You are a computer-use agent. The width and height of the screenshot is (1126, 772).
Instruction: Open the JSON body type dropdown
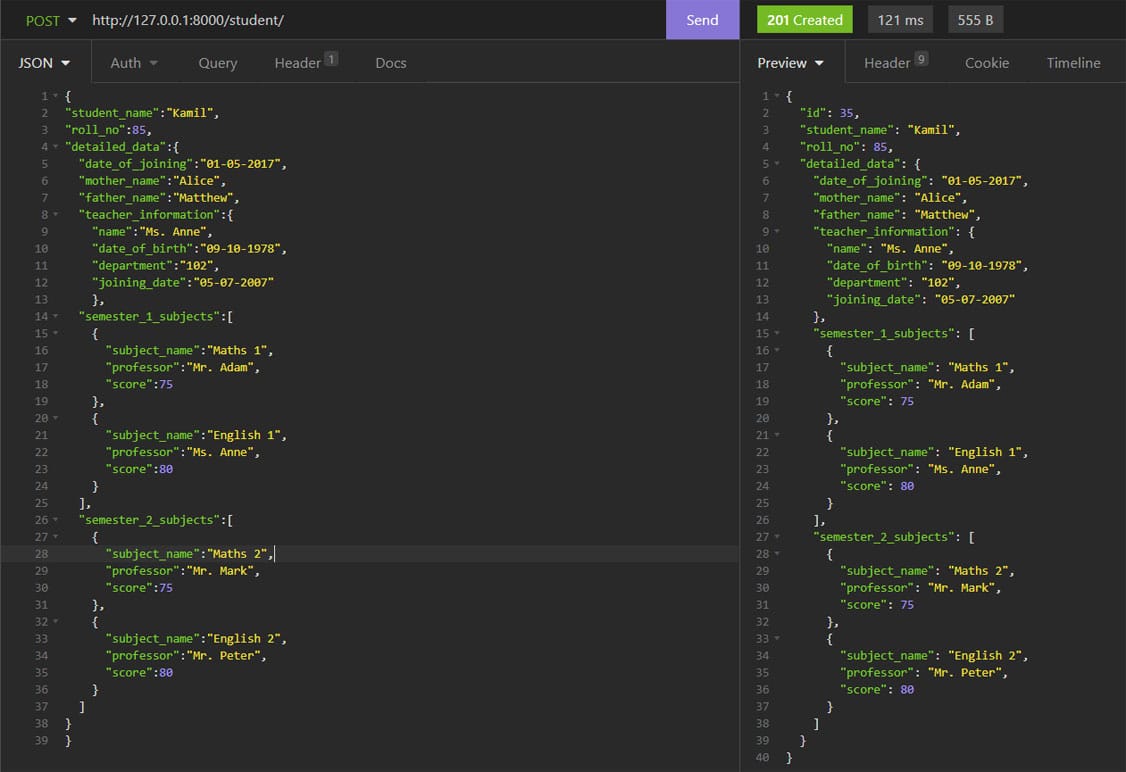pyautogui.click(x=45, y=63)
